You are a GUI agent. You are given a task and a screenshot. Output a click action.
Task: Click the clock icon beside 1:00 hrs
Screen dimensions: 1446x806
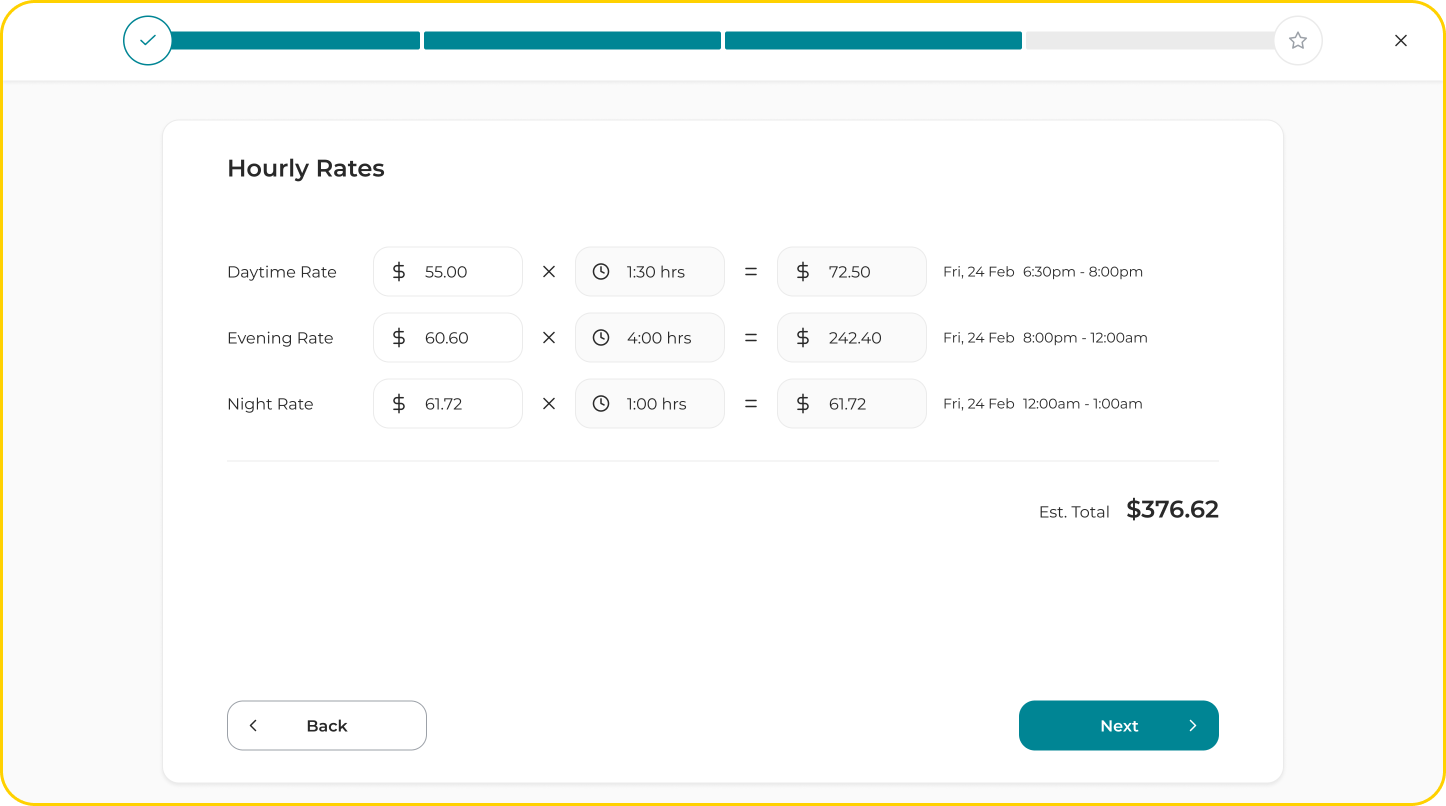click(601, 404)
